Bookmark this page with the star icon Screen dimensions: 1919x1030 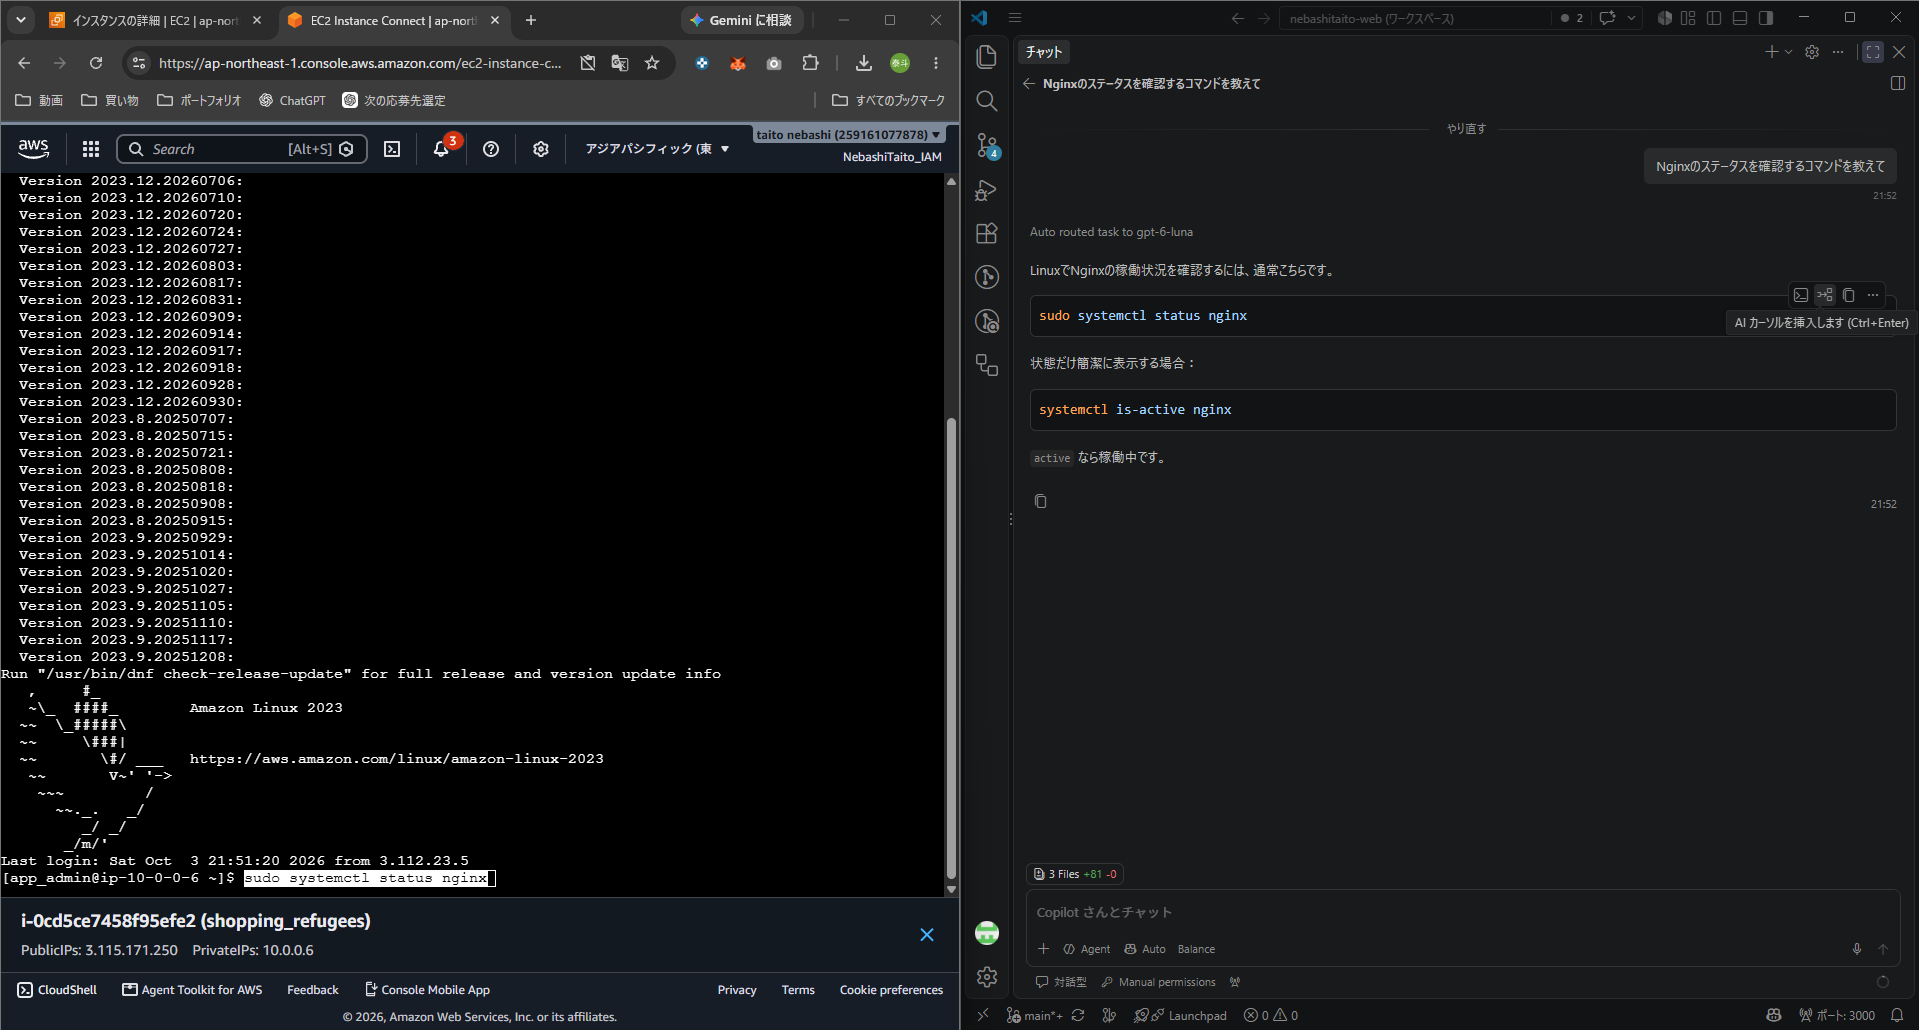652,63
